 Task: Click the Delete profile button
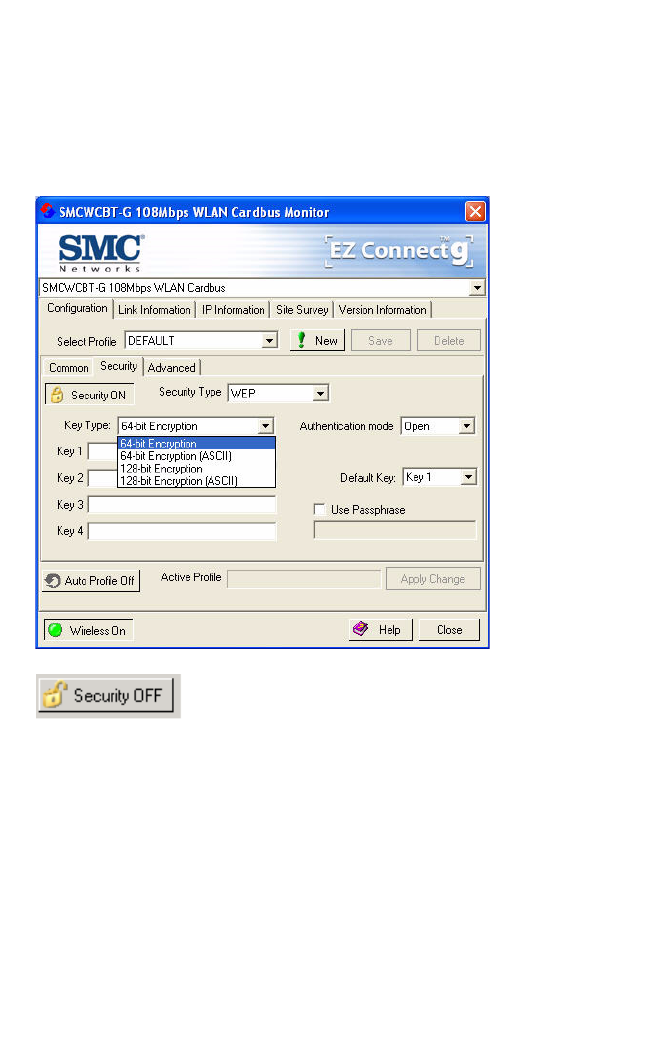[x=449, y=341]
